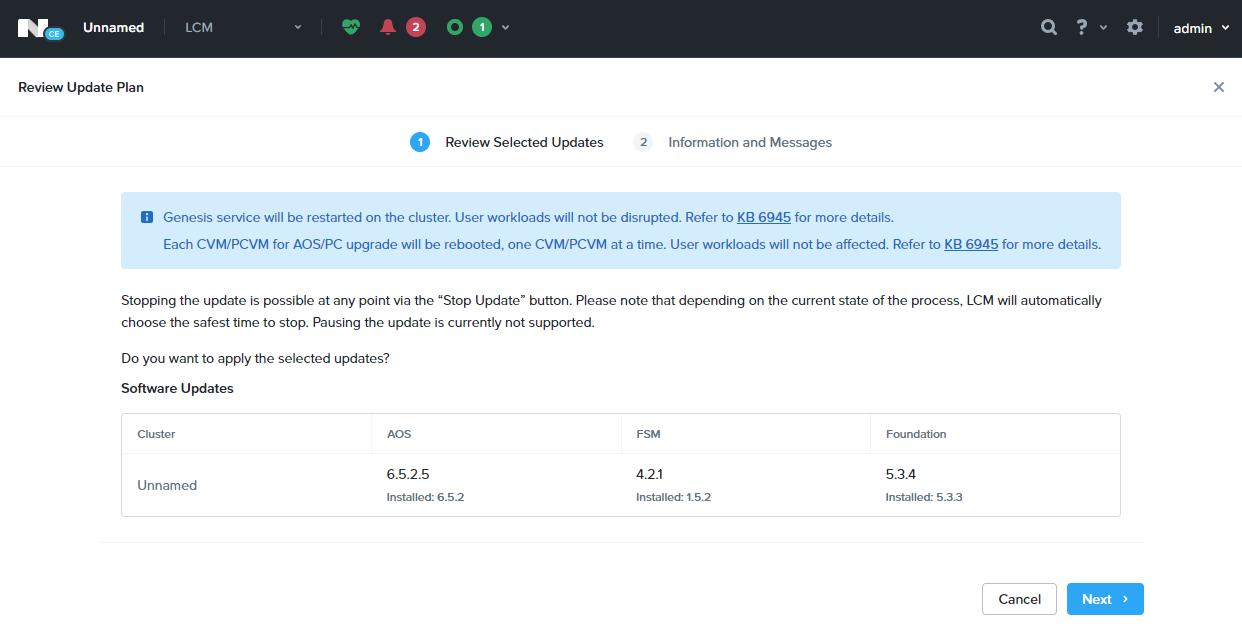
Task: Click the Cancel button
Action: 1019,599
